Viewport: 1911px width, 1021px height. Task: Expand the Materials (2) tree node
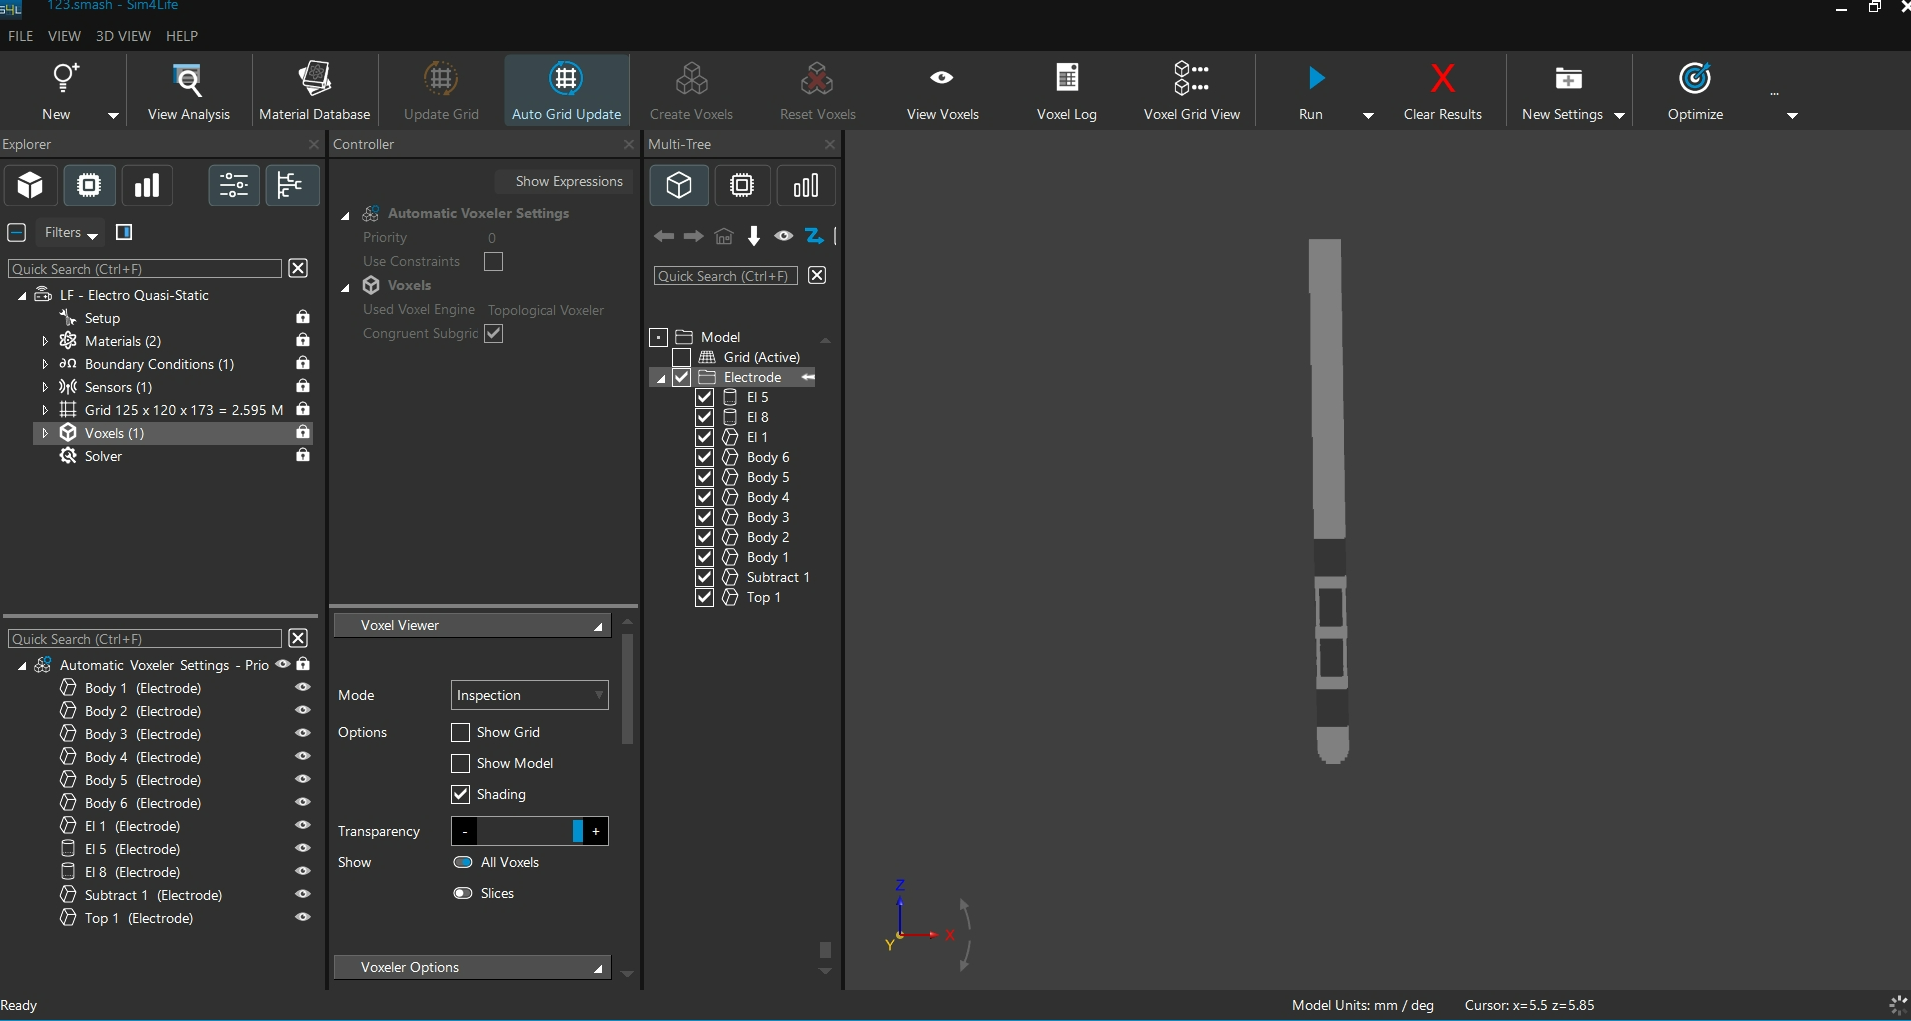[45, 341]
